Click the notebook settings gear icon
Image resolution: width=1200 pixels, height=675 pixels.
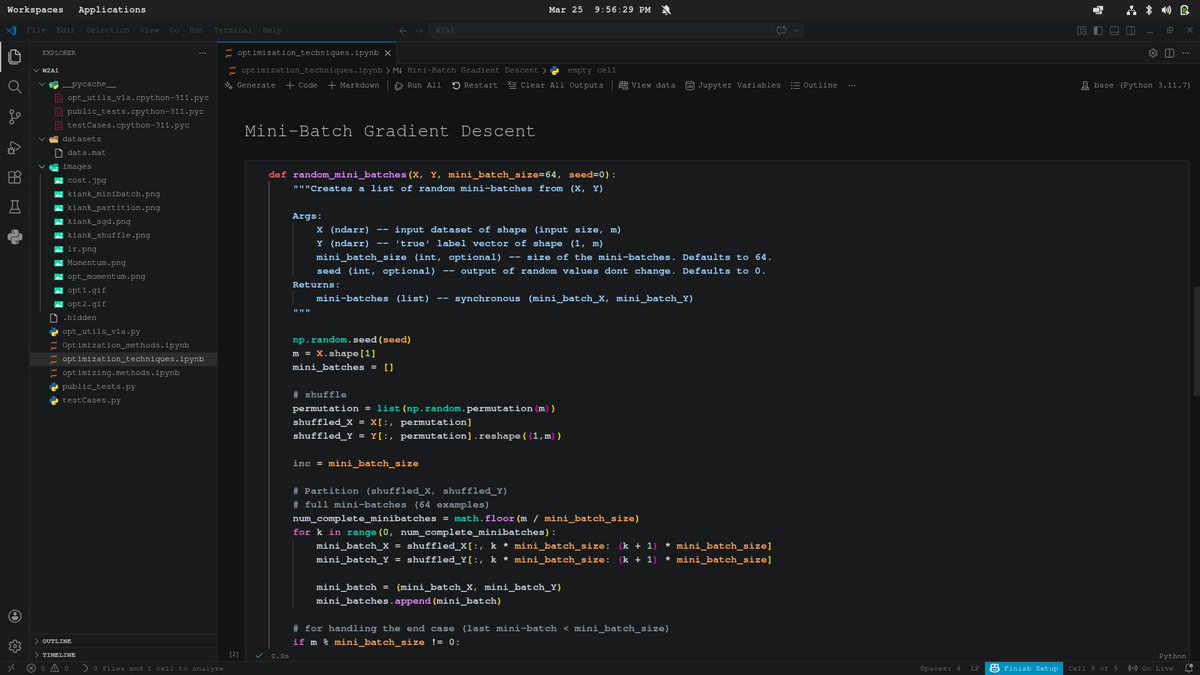coord(1153,52)
